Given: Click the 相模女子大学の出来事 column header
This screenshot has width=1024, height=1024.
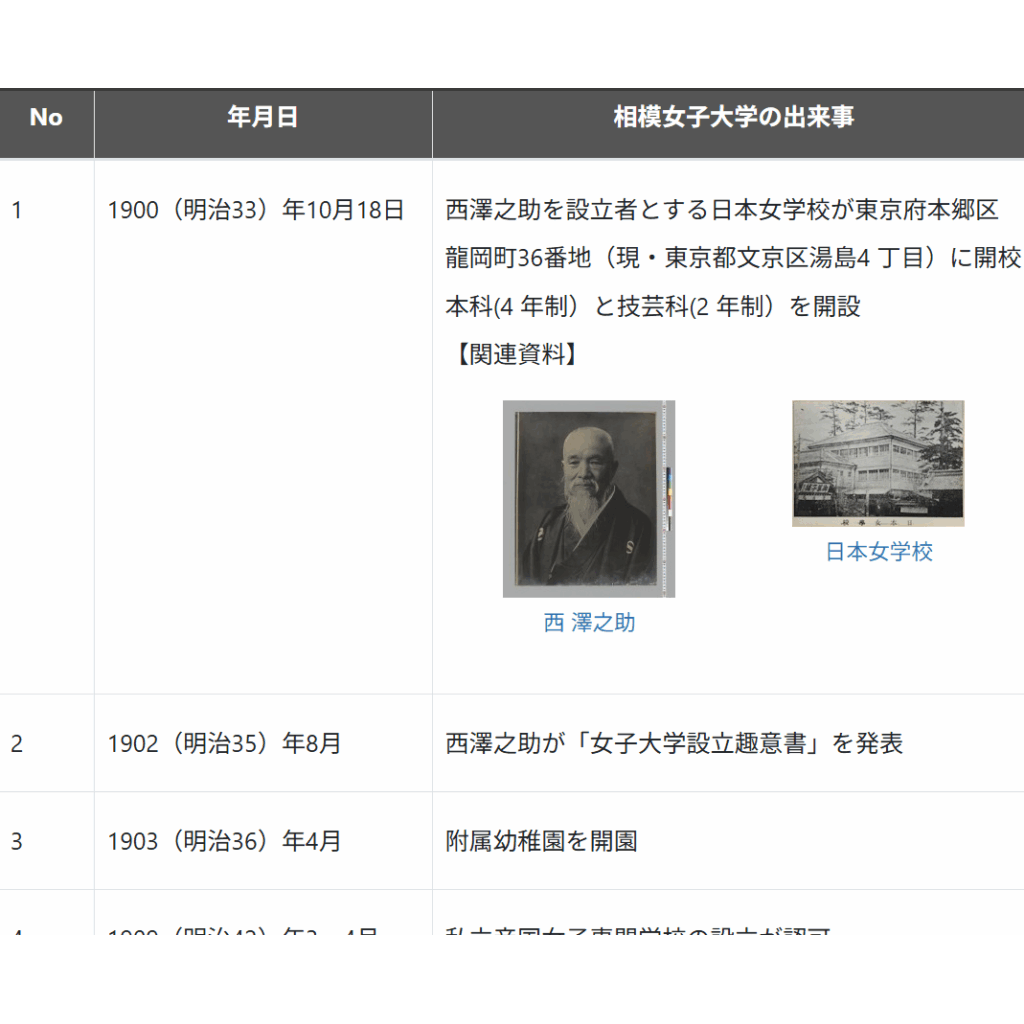Looking at the screenshot, I should (733, 118).
